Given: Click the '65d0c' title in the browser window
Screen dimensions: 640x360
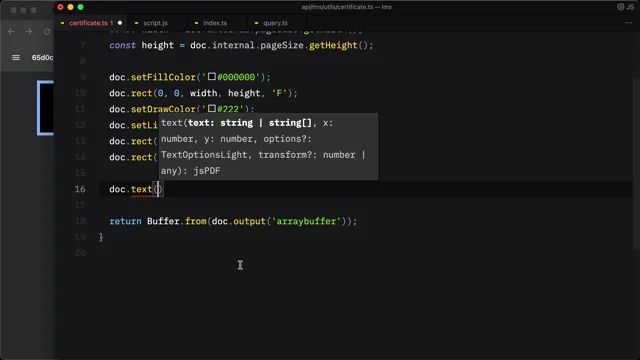Looking at the screenshot, I should (x=42, y=58).
